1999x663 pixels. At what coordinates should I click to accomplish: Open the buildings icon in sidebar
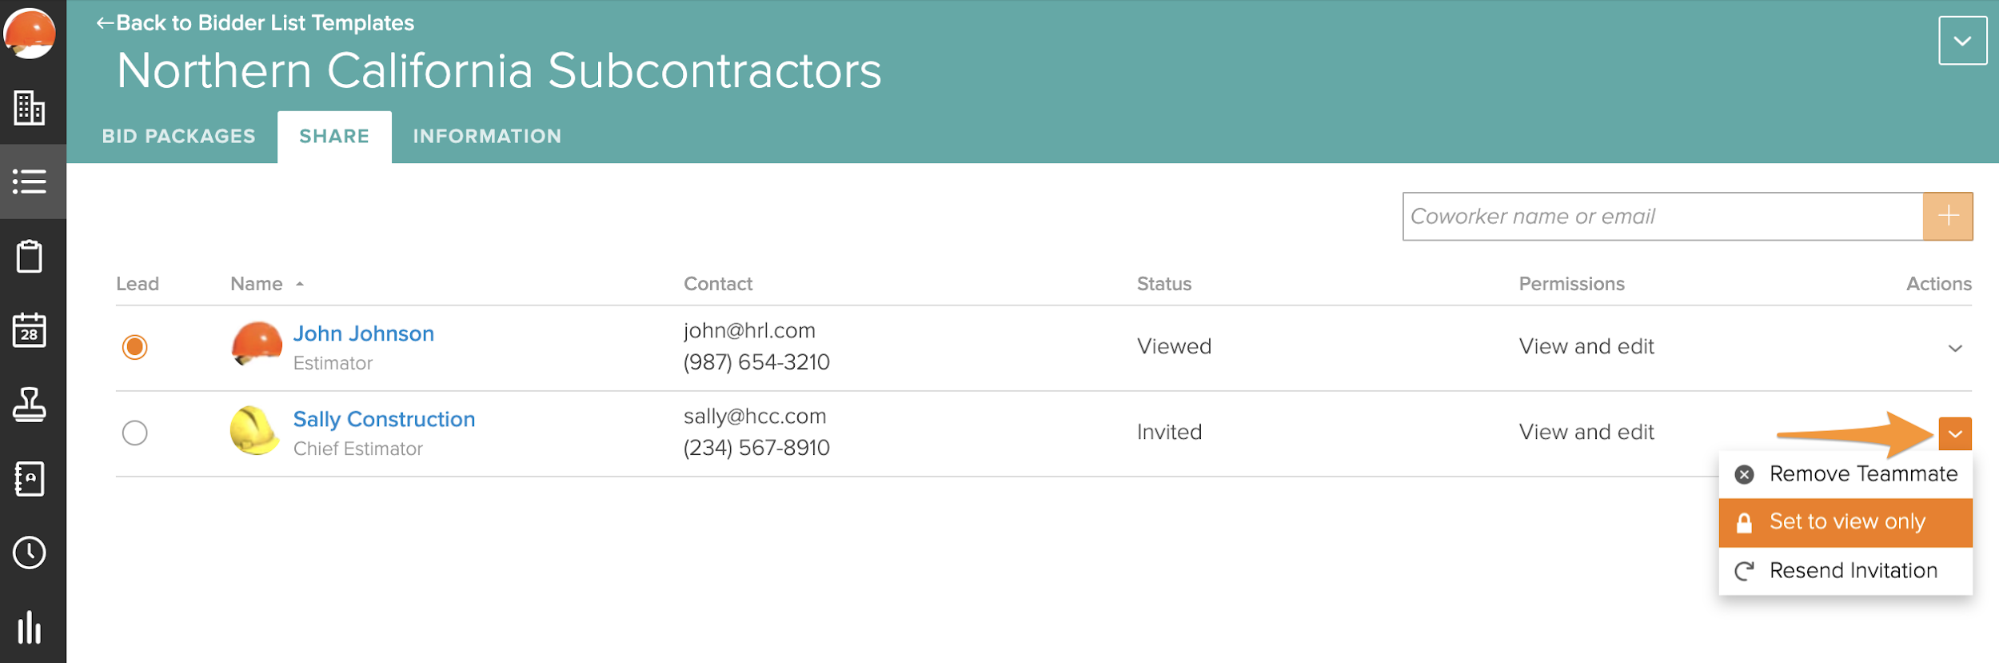30,108
